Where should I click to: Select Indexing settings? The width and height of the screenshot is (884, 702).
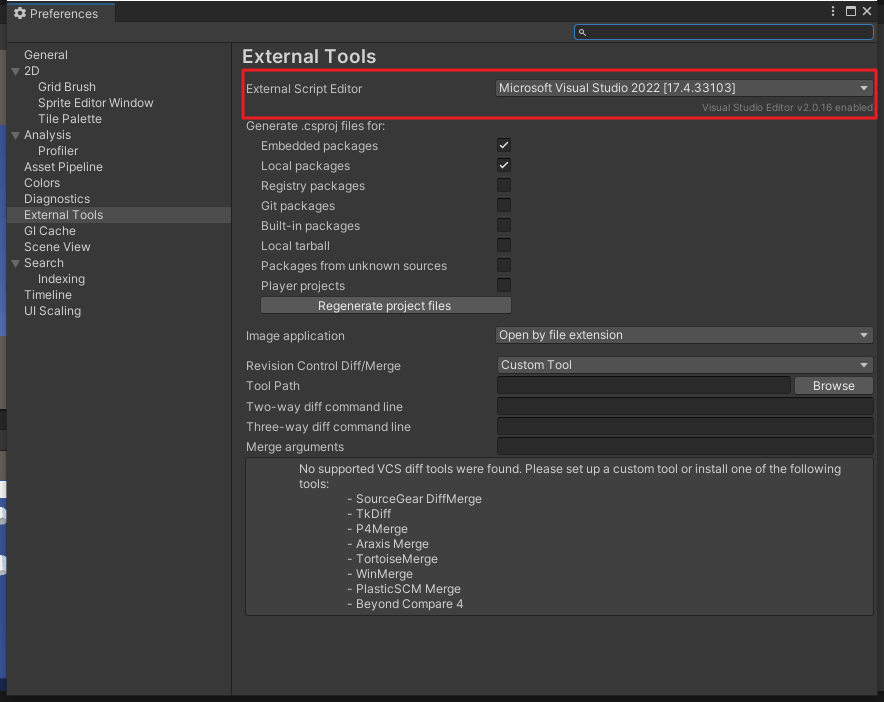(61, 279)
